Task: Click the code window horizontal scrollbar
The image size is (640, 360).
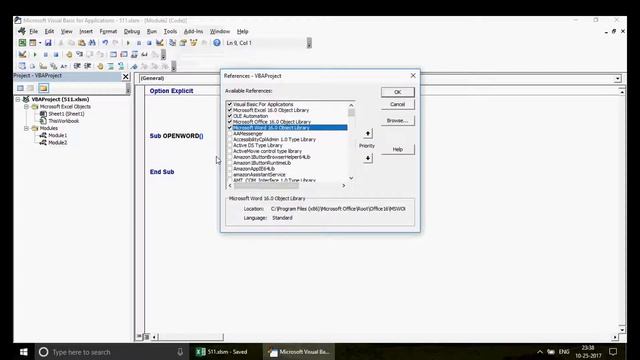Action: point(191,337)
